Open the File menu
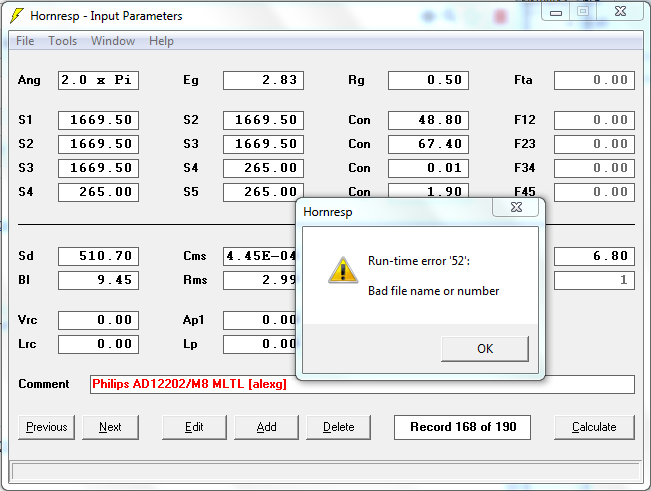This screenshot has height=491, width=651. coord(25,41)
